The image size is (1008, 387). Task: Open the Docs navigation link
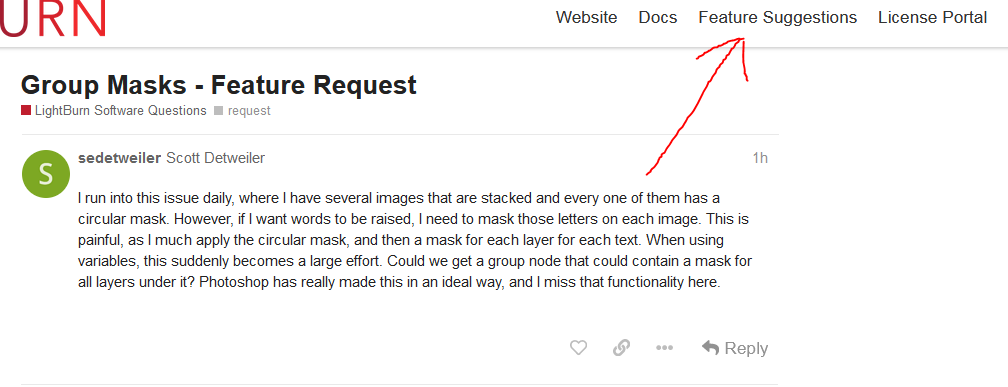coord(658,17)
